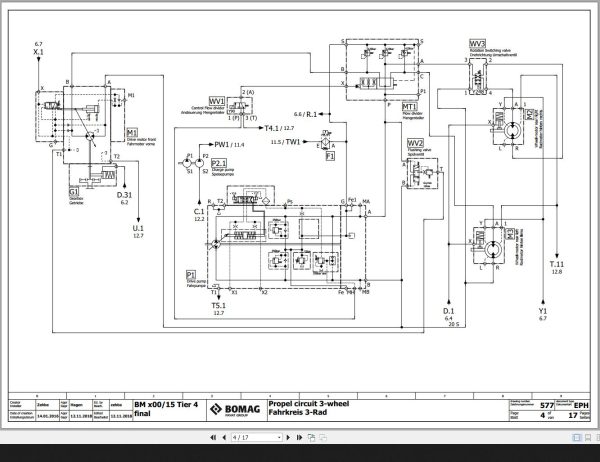600x462 pixels.
Task: Click the WV1 valve label
Action: [x=217, y=101]
